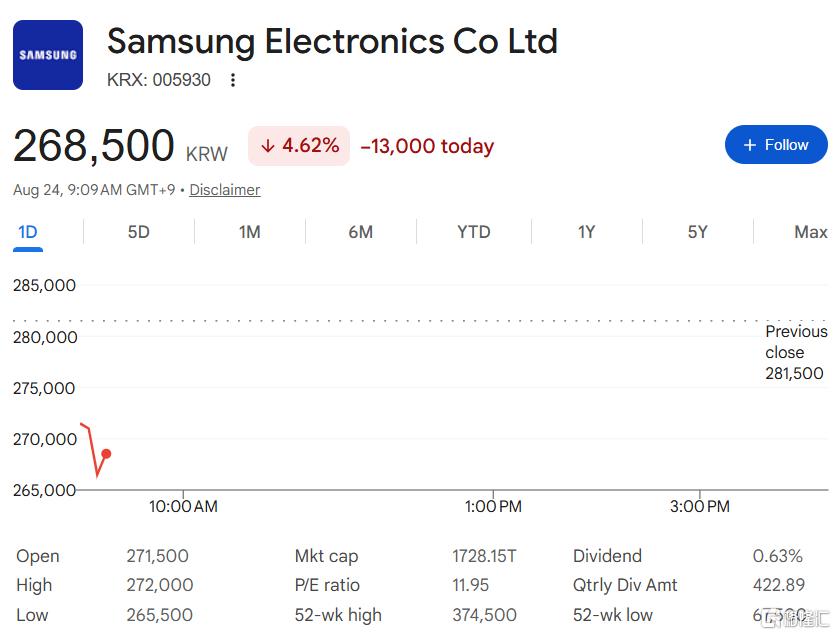Open the three-dot more options menu

coord(232,80)
